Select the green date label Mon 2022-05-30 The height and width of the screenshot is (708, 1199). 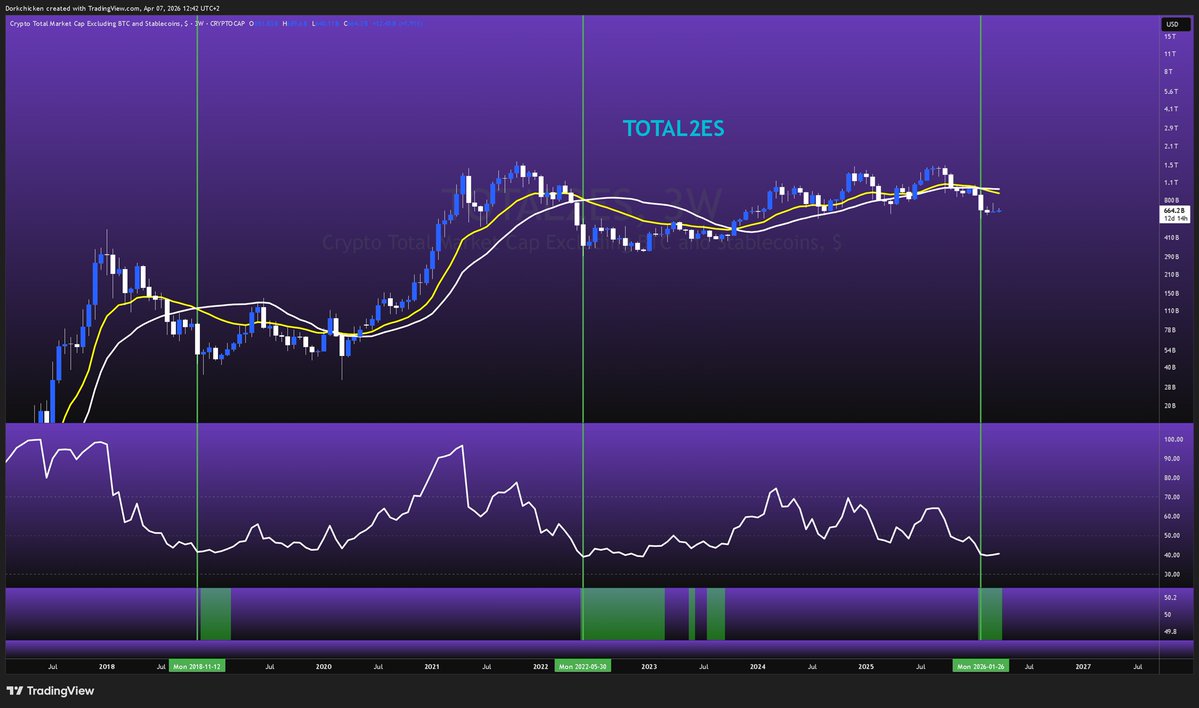click(583, 667)
